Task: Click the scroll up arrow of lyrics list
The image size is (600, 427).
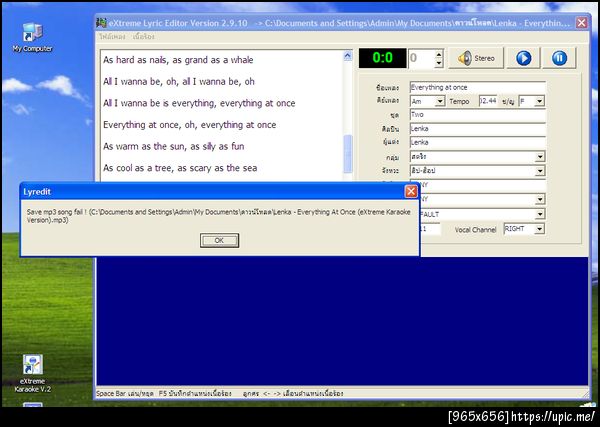Action: coord(347,56)
